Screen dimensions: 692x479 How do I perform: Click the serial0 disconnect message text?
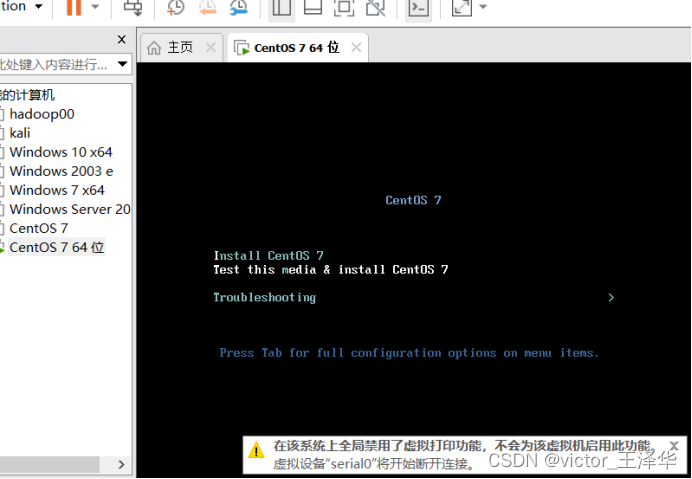click(375, 464)
